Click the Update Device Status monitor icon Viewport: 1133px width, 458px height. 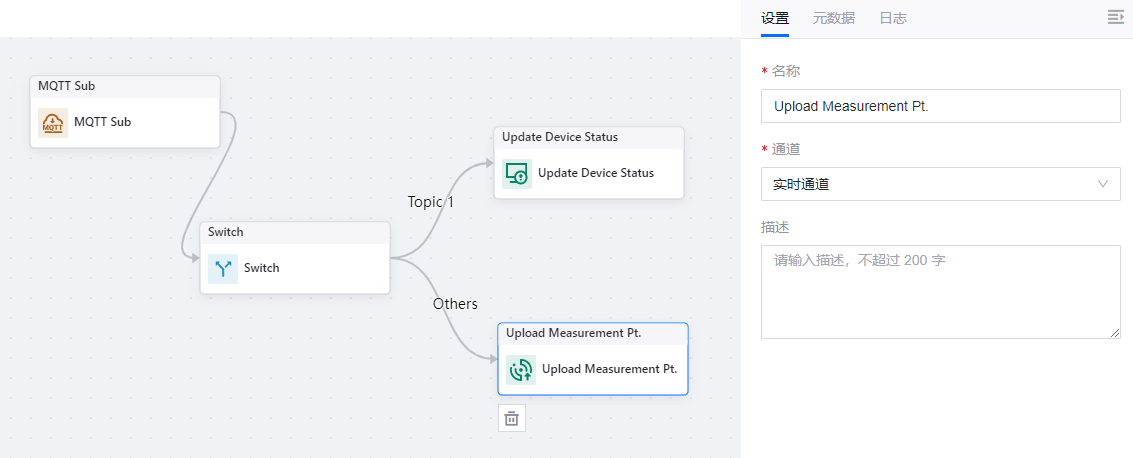pos(517,173)
